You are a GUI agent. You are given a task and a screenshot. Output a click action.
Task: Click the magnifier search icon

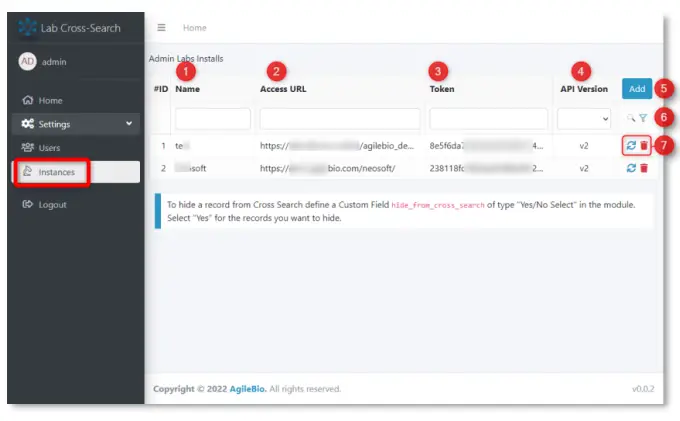(631, 118)
